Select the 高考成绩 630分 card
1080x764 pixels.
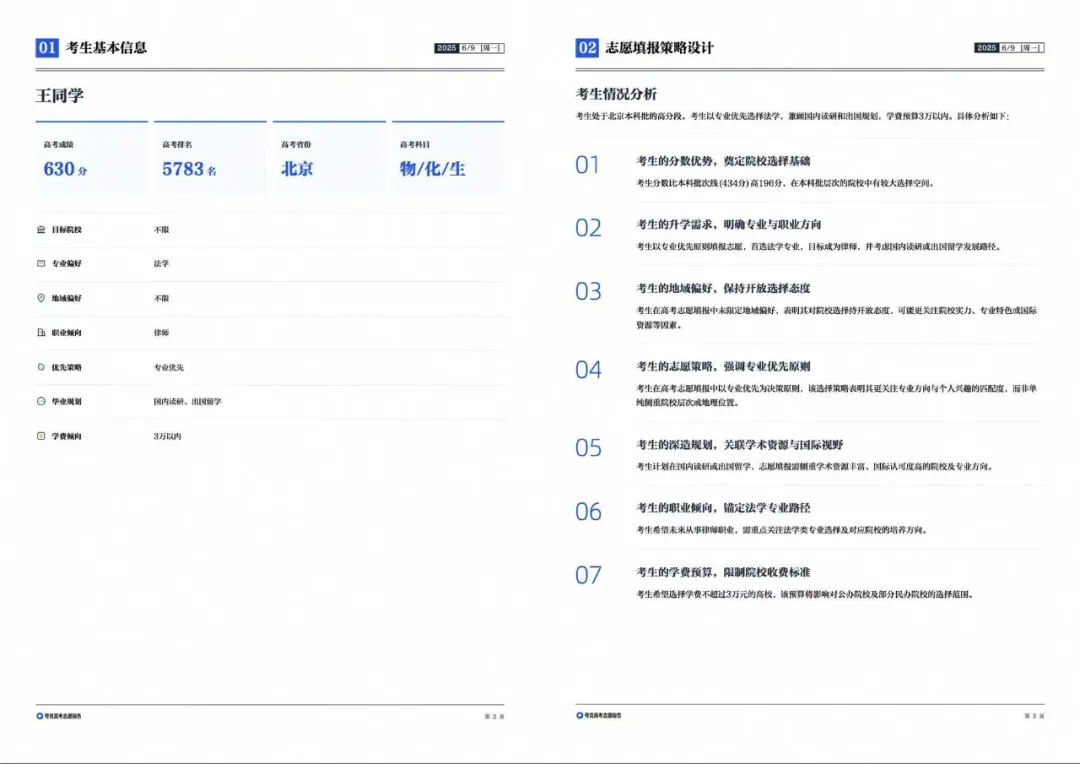[x=92, y=158]
